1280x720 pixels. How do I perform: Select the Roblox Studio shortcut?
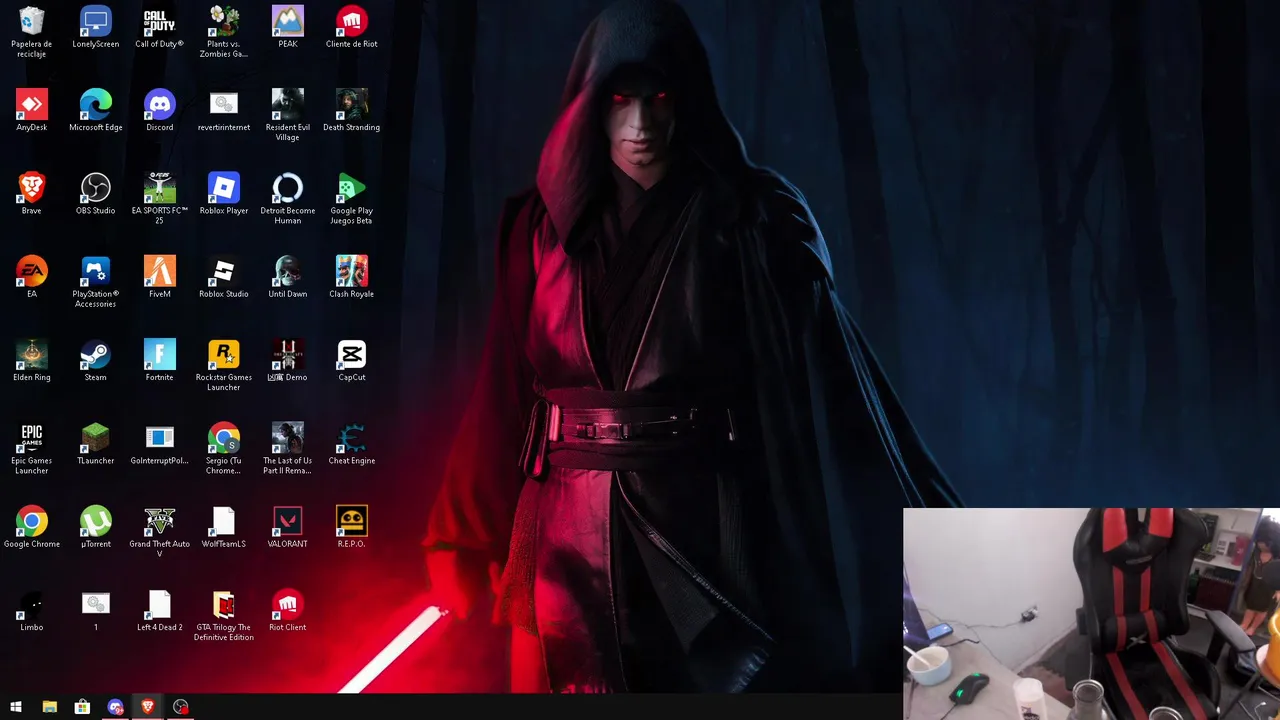point(223,271)
